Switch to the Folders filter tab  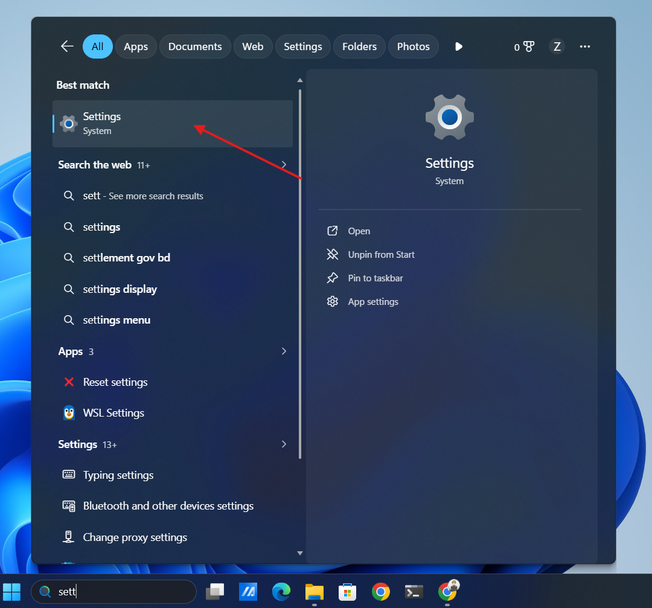coord(359,47)
